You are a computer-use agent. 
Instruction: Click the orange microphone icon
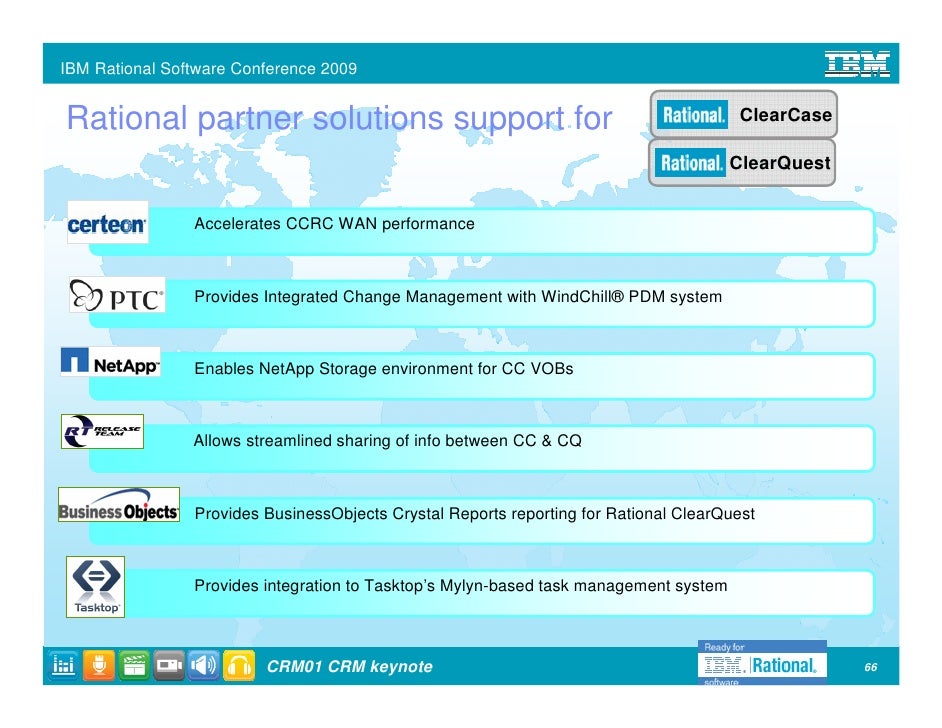click(99, 665)
